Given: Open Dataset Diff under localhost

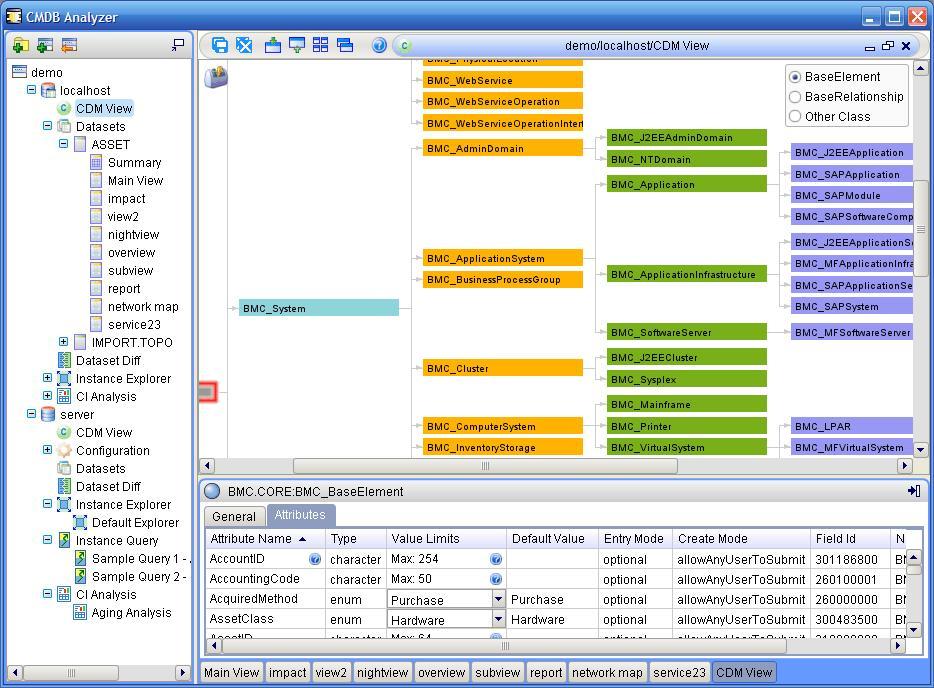Looking at the screenshot, I should point(108,360).
